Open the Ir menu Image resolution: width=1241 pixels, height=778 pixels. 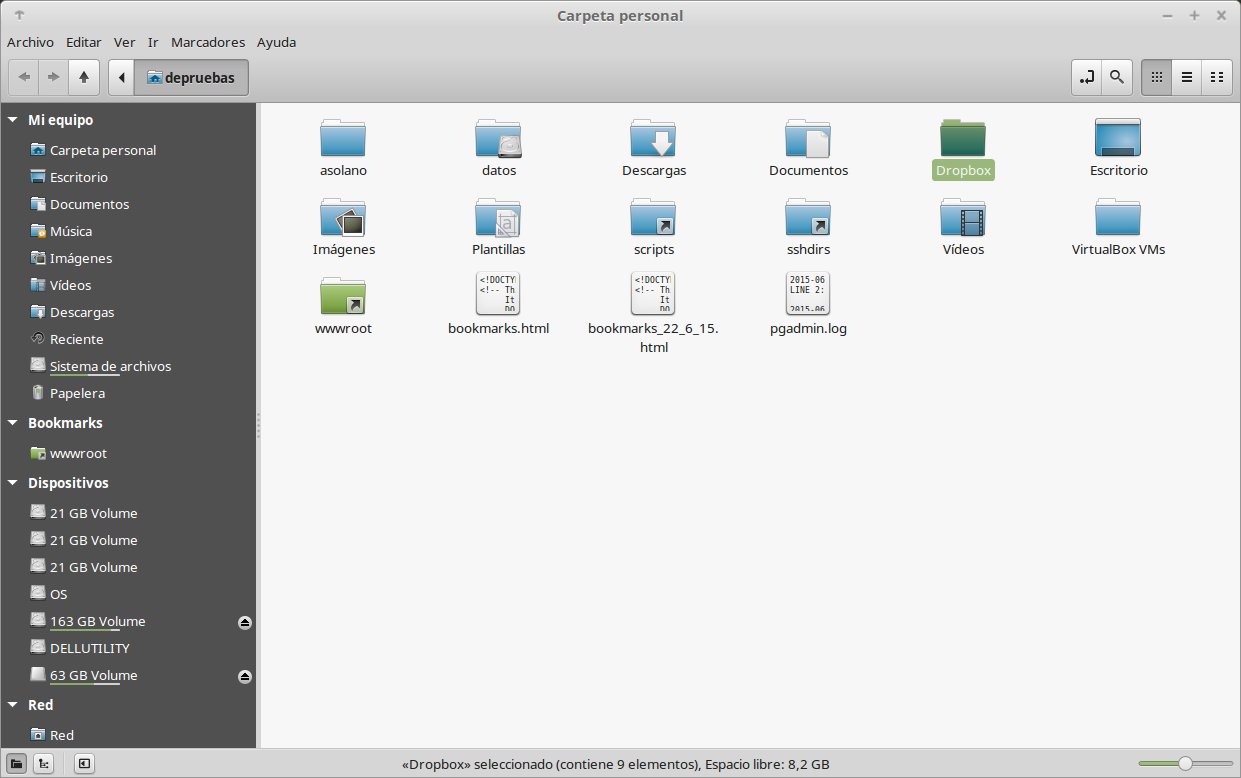153,42
